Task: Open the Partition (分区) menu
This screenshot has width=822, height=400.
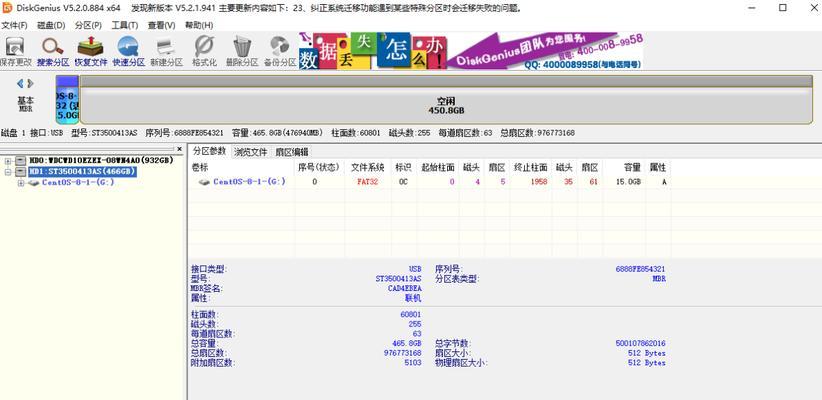Action: pyautogui.click(x=88, y=25)
